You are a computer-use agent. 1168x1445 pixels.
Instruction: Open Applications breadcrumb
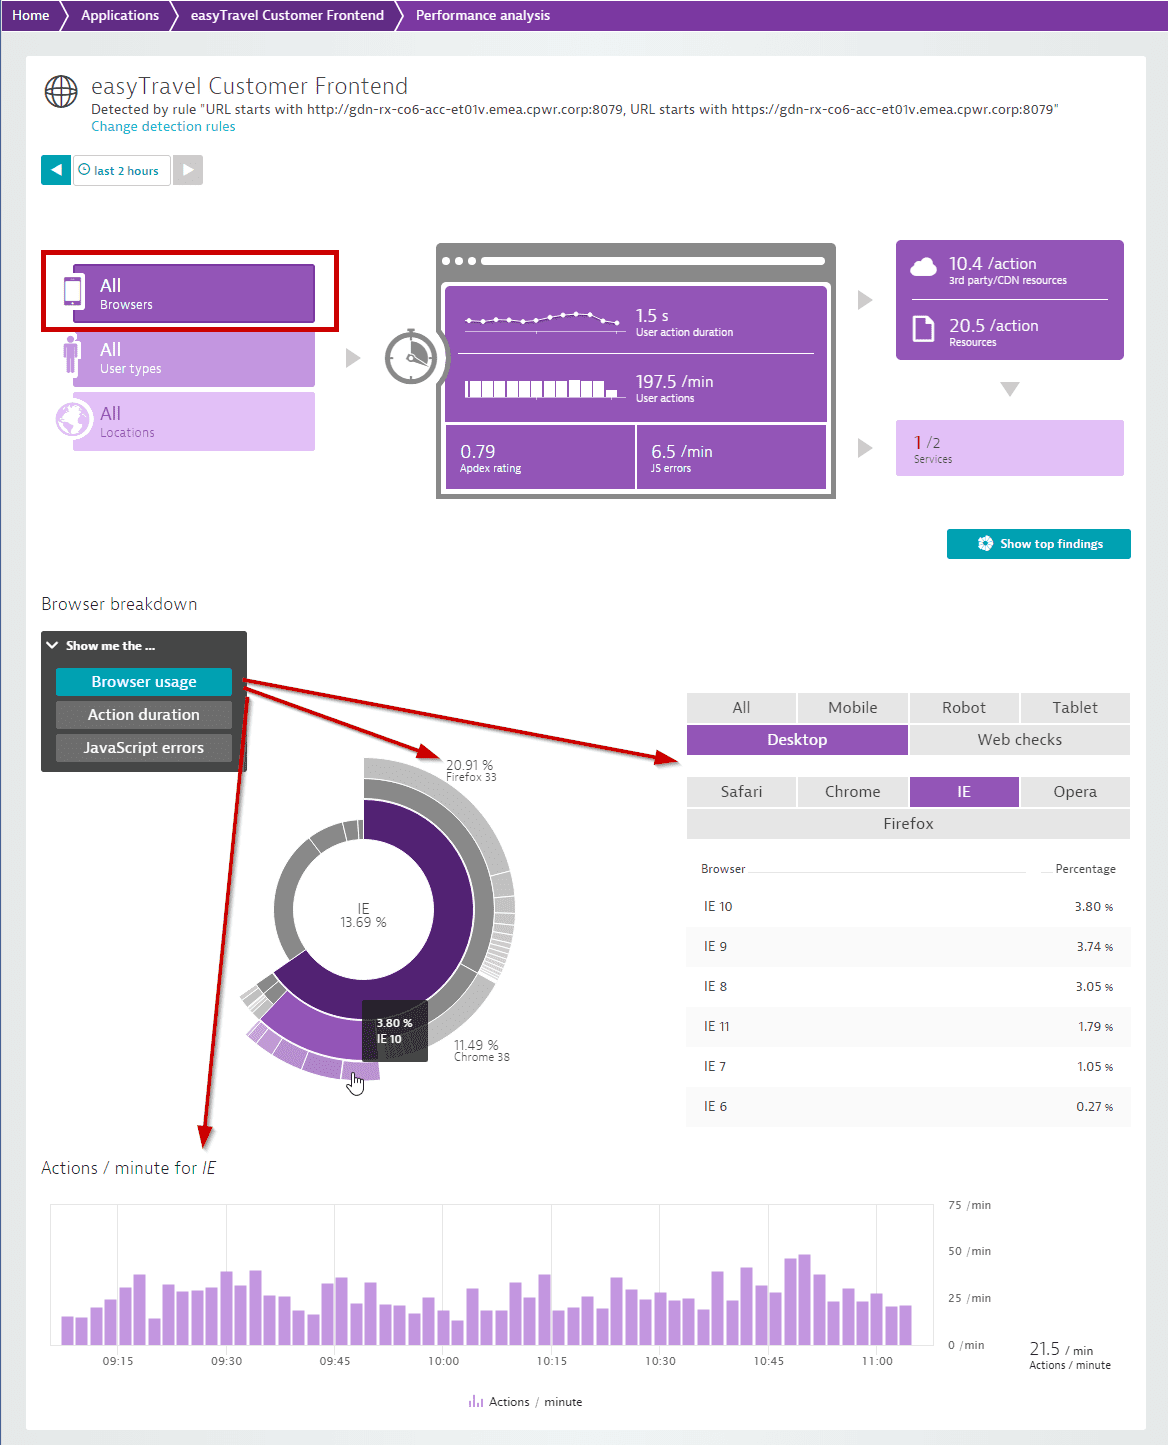tap(120, 15)
